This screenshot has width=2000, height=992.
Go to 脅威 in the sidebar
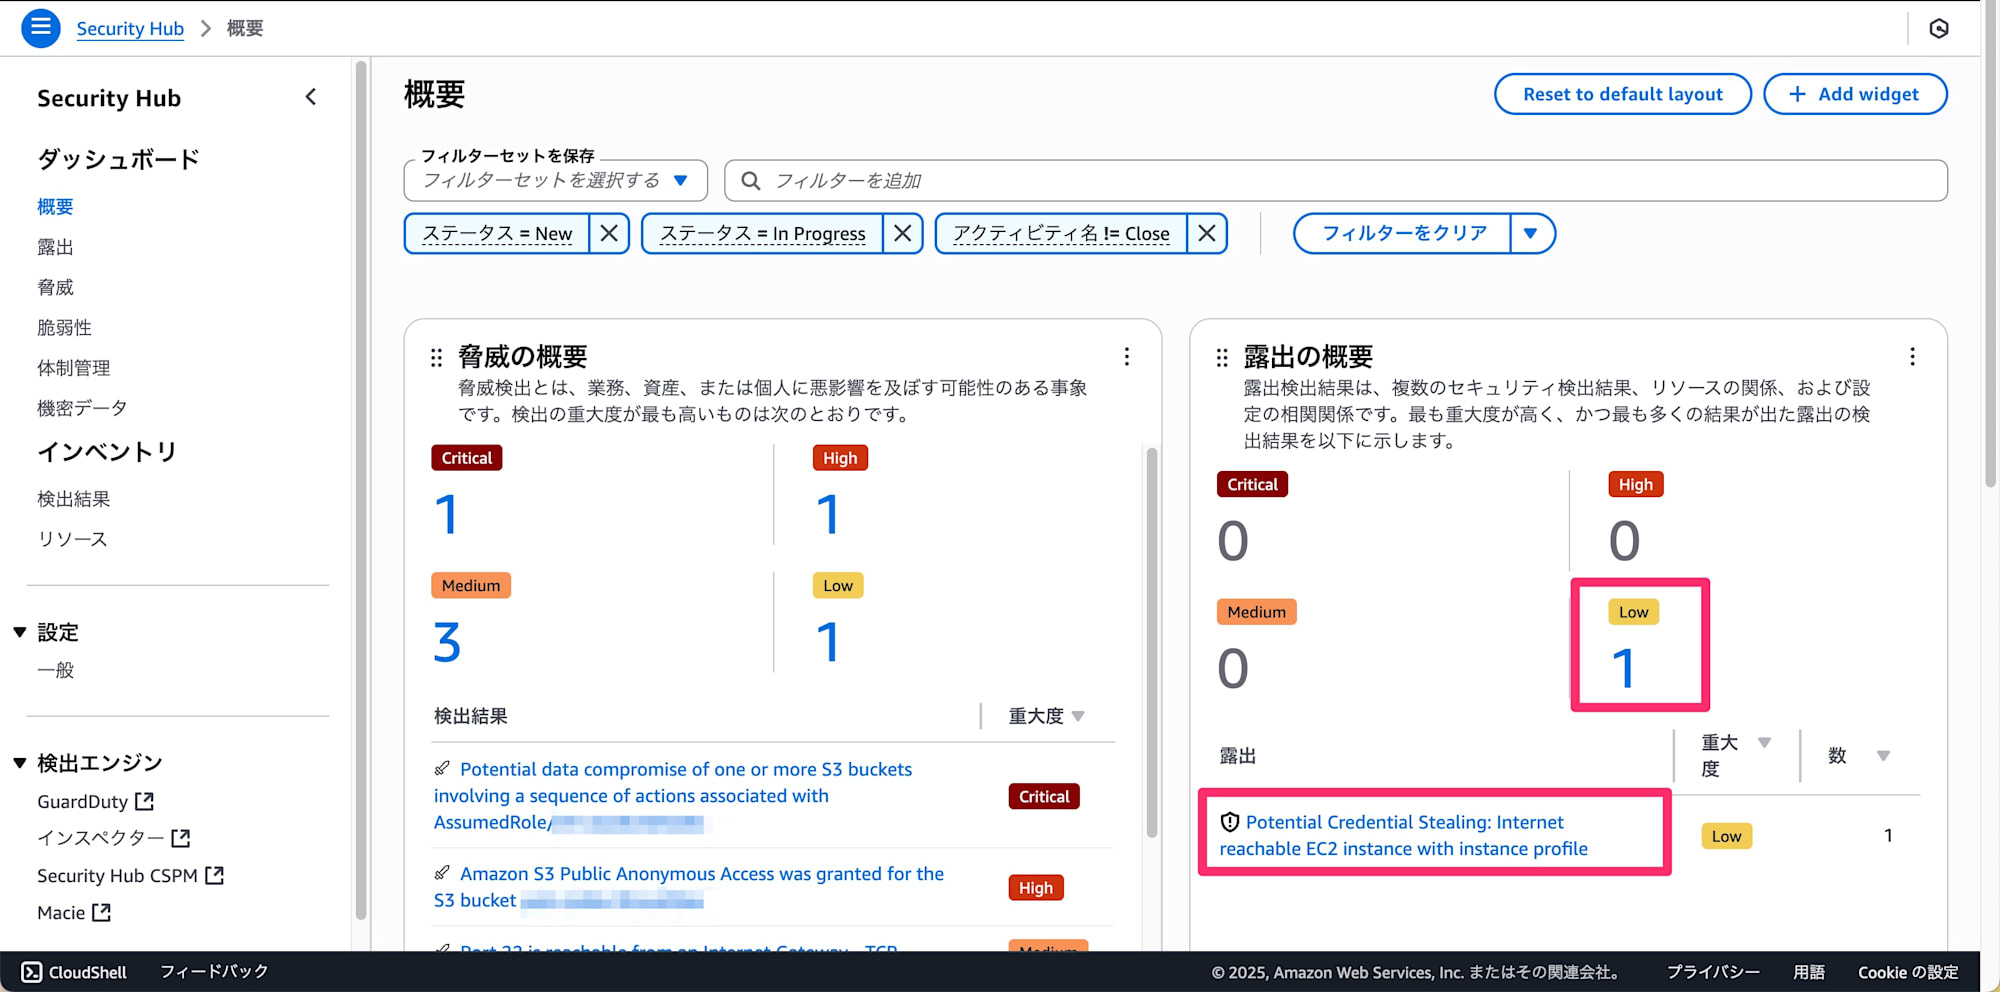click(x=55, y=287)
